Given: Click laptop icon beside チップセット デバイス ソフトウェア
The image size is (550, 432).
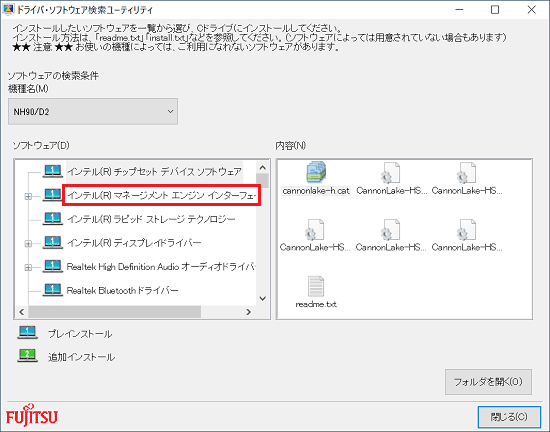Looking at the screenshot, I should (53, 171).
